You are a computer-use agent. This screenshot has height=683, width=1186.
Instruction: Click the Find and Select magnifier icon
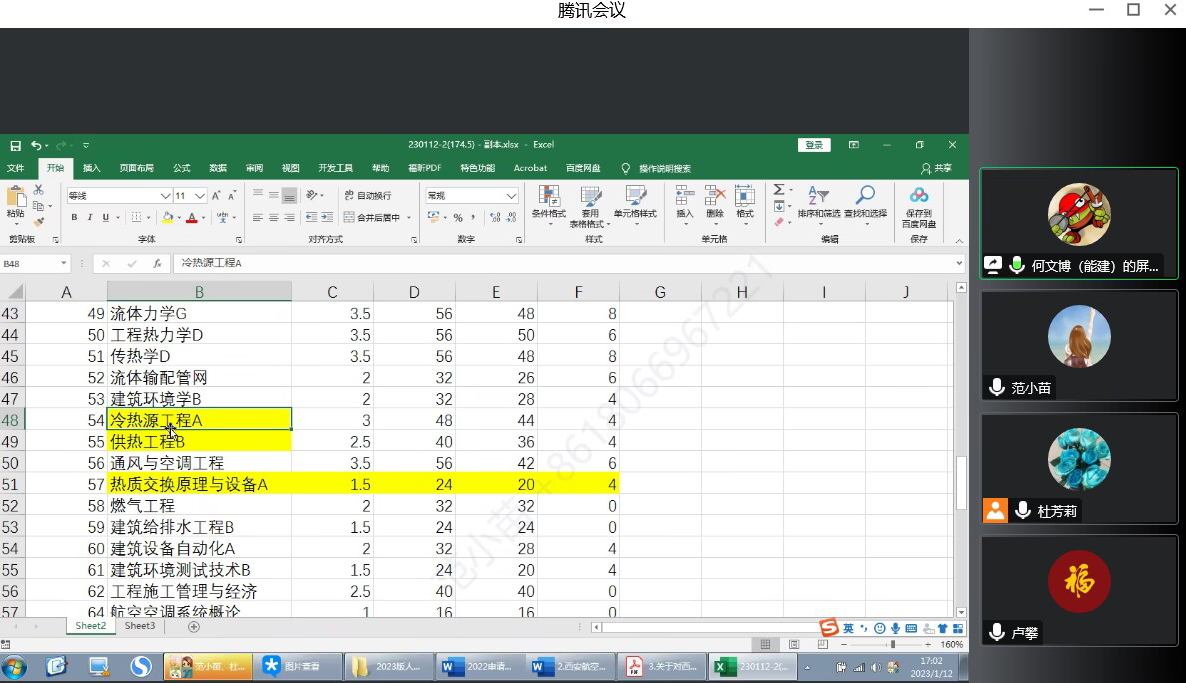865,202
